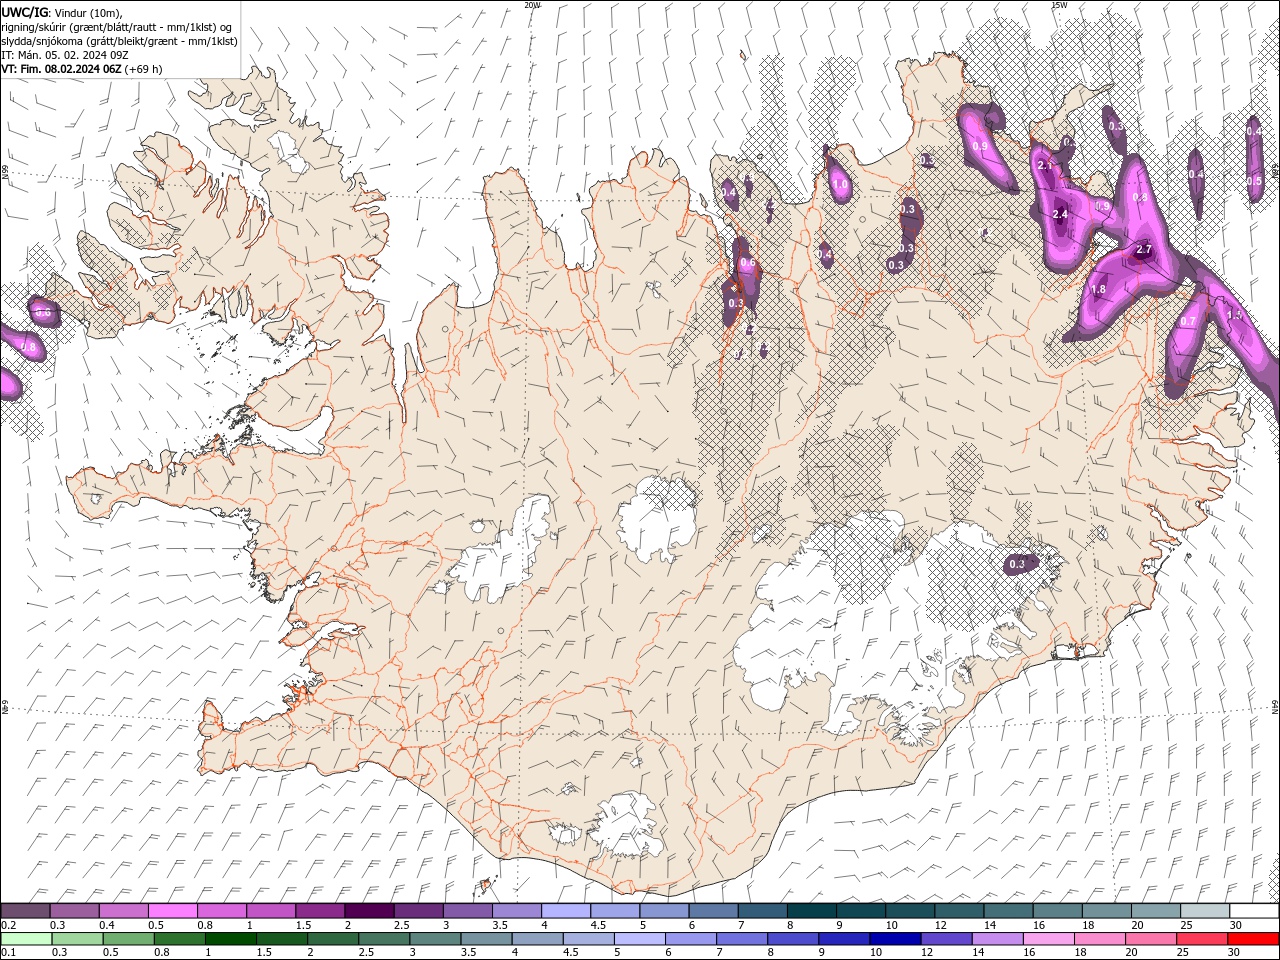The height and width of the screenshot is (960, 1280).
Task: Click the 15W longitude label
Action: [1059, 5]
